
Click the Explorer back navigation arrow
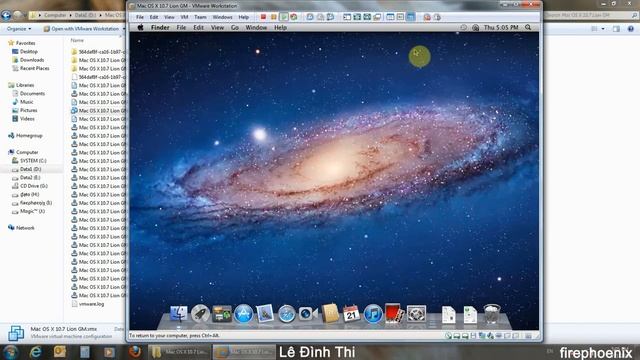(6, 15)
